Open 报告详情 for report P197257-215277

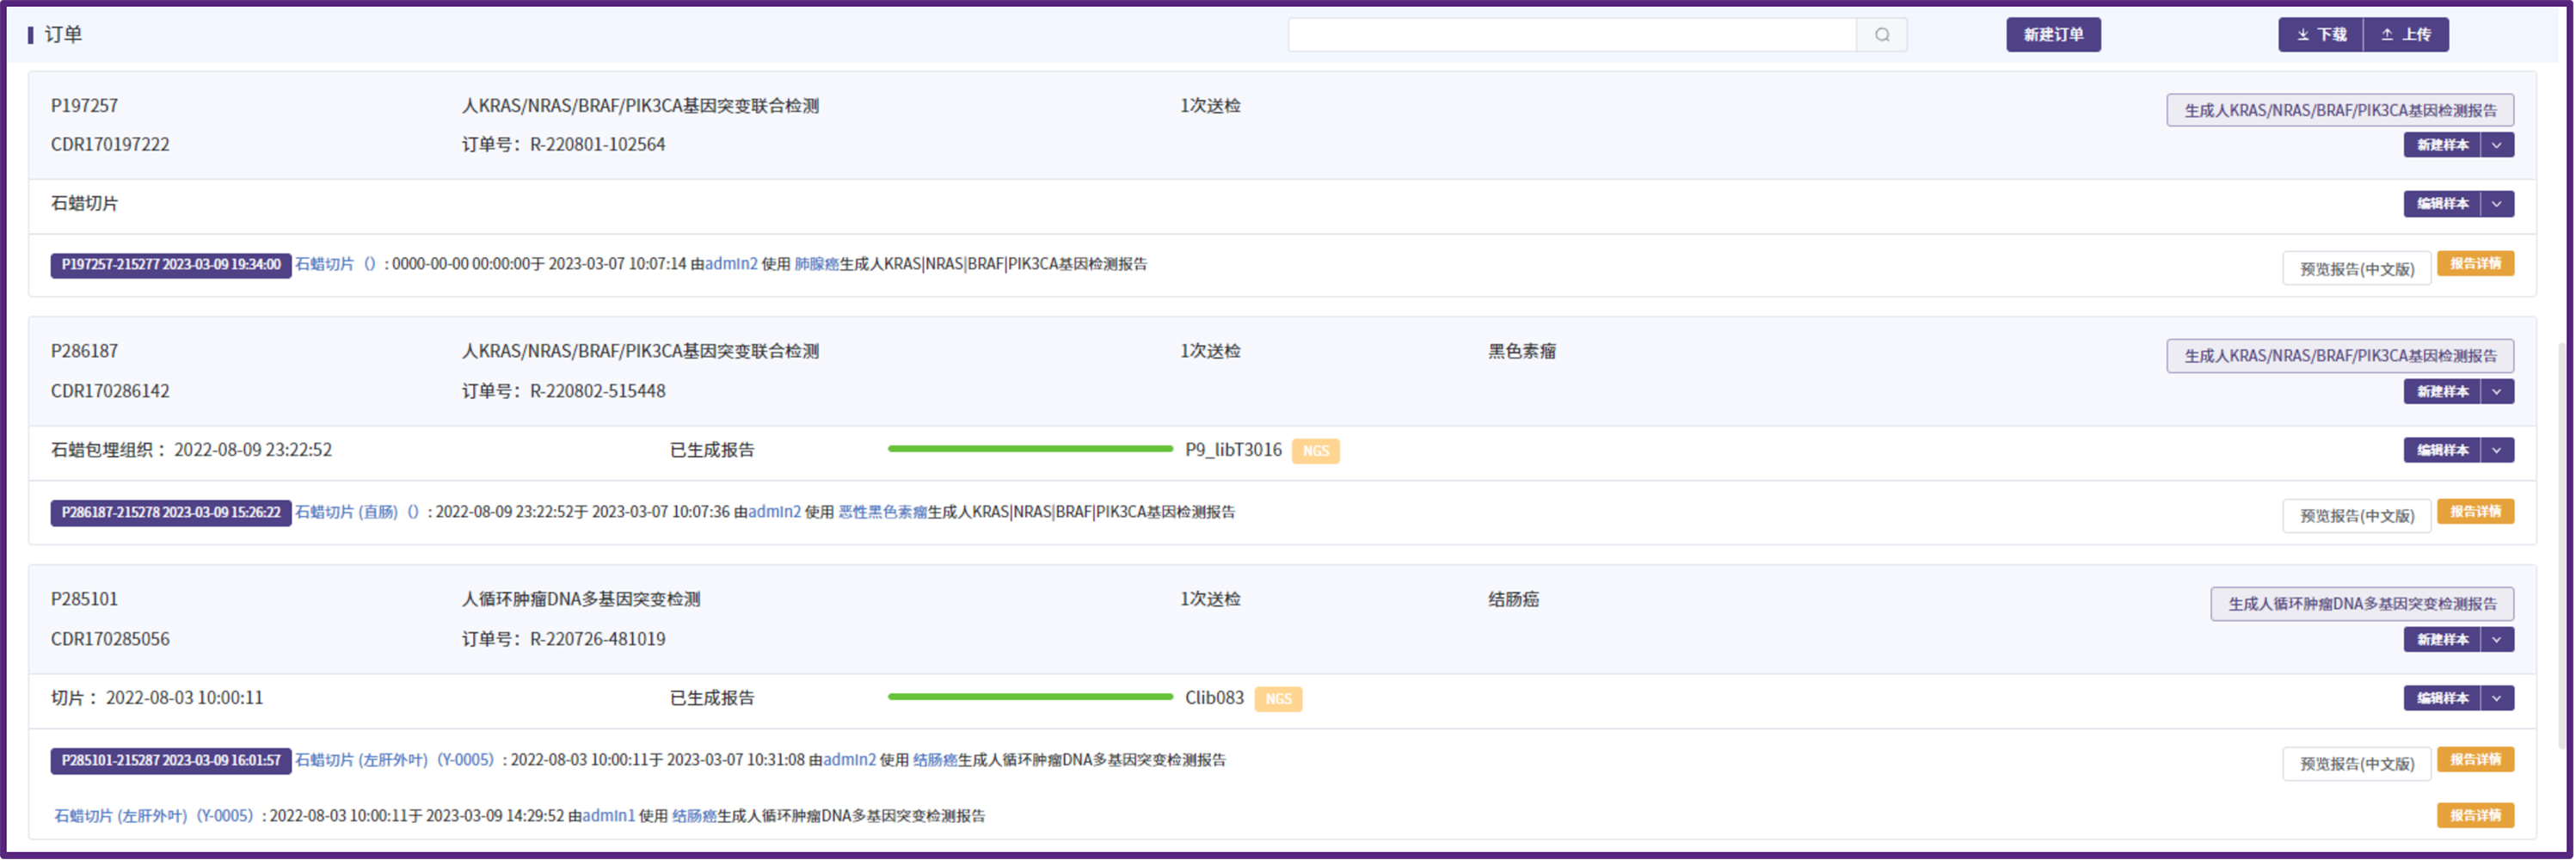[x=2474, y=264]
